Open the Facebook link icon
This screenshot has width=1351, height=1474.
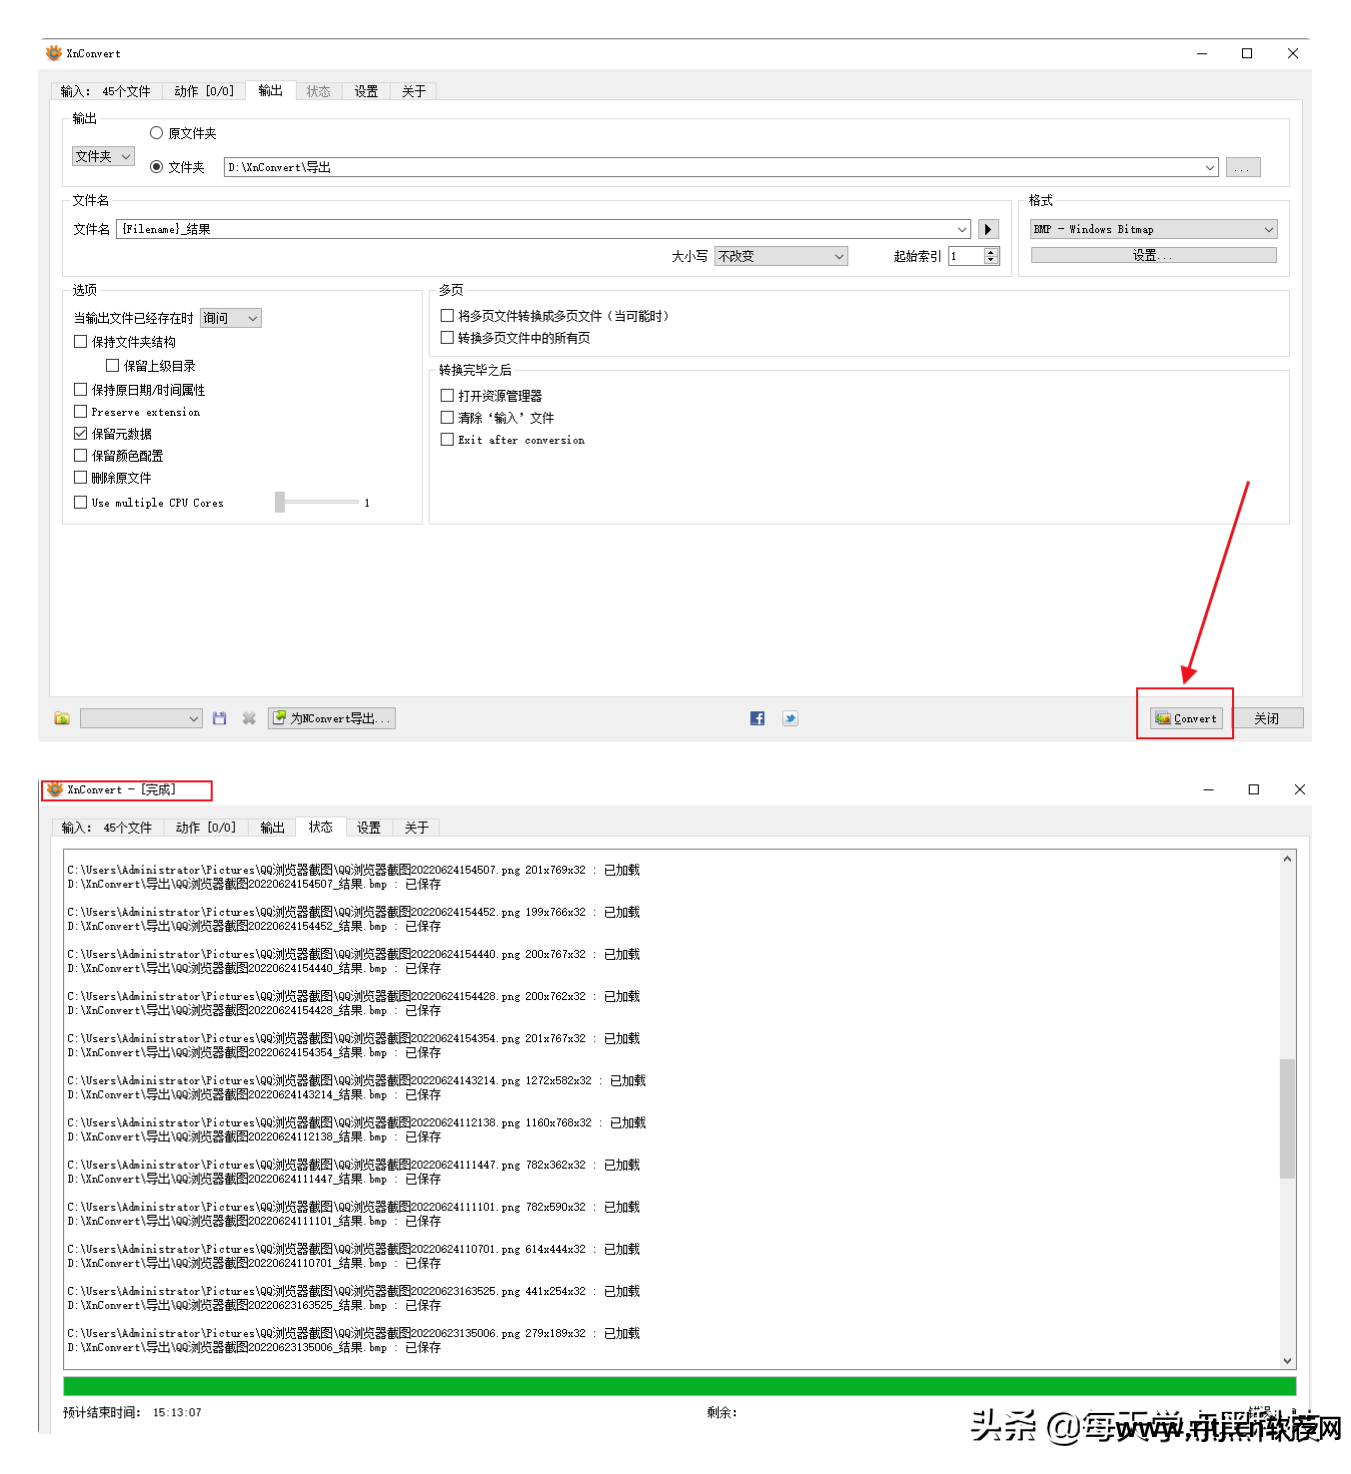(x=757, y=718)
